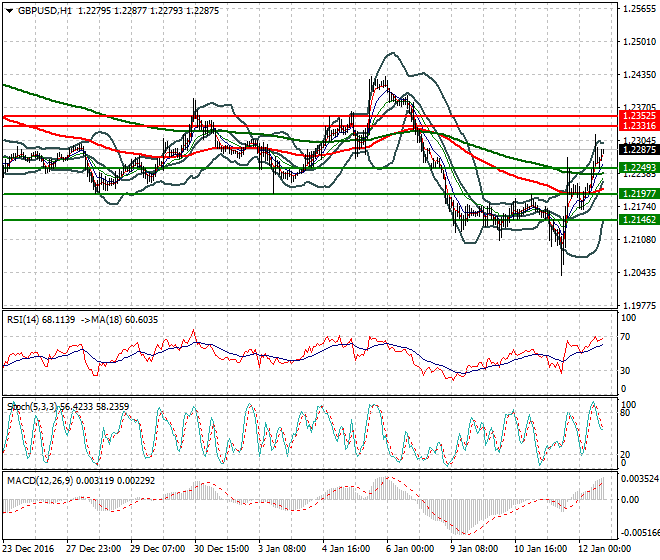660x560 pixels.
Task: Select the 30 Dec 15:00 time label
Action: click(x=221, y=549)
